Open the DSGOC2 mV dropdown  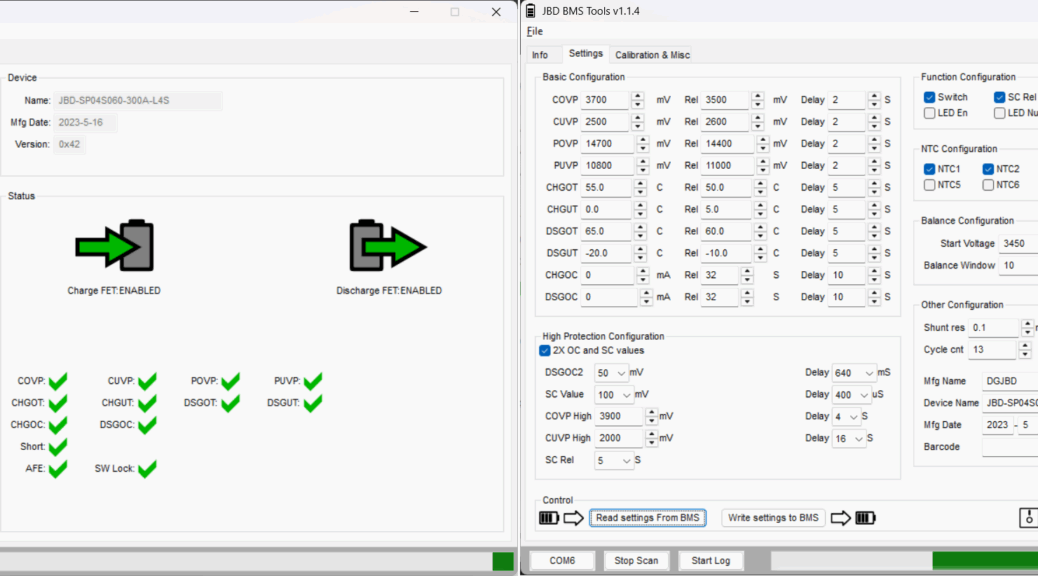pos(612,373)
